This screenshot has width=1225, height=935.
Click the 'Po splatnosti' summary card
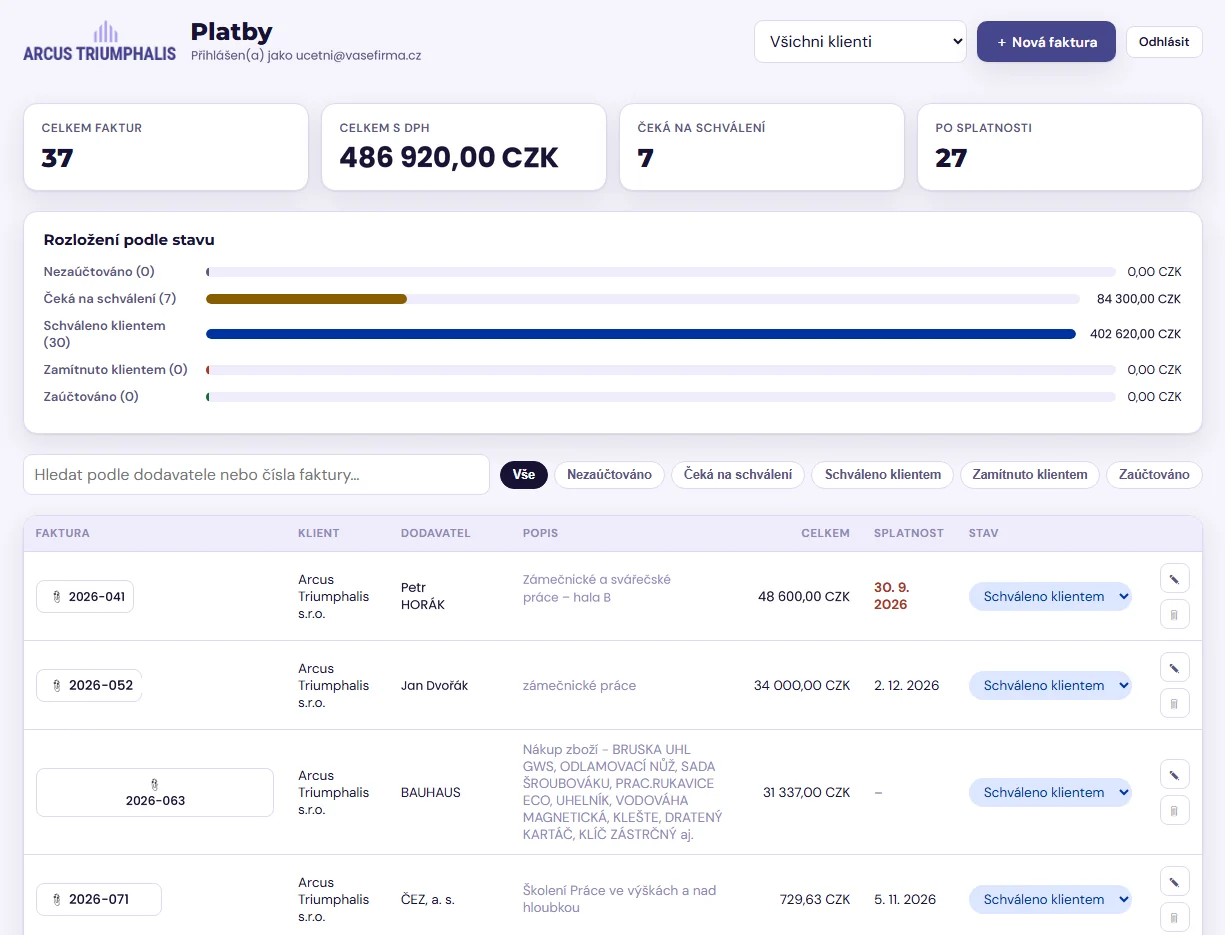point(1060,147)
